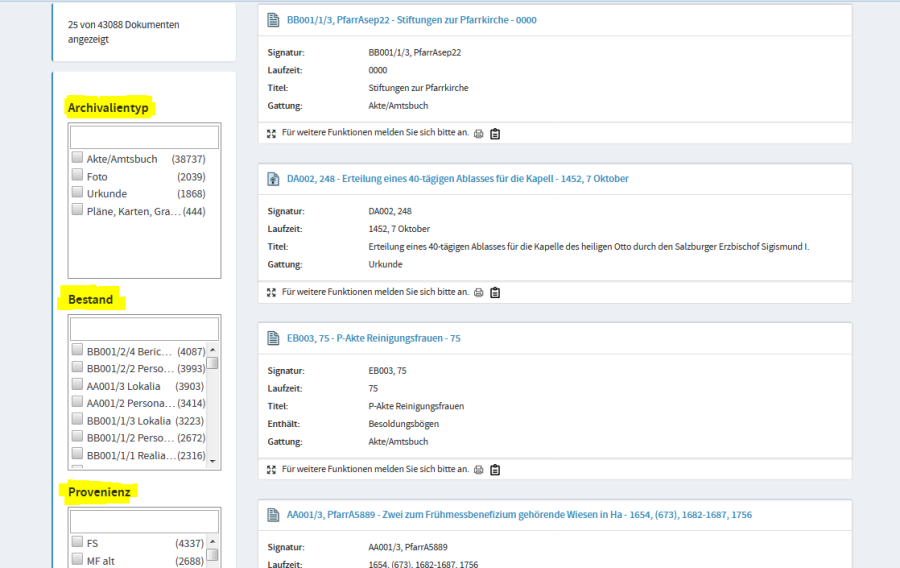Screen dimensions: 900x568
Task: Click up arrow of the Provenienz list scrollbar
Action: (213, 539)
